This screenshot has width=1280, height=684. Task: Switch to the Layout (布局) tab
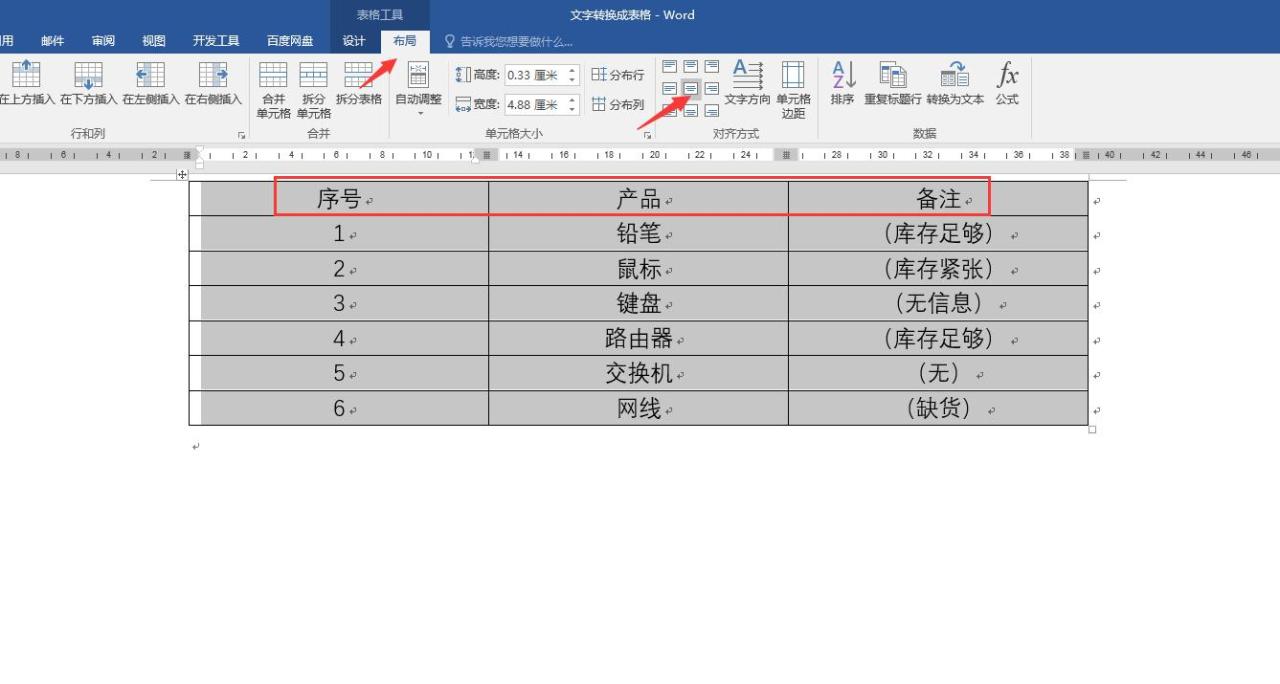coord(405,41)
